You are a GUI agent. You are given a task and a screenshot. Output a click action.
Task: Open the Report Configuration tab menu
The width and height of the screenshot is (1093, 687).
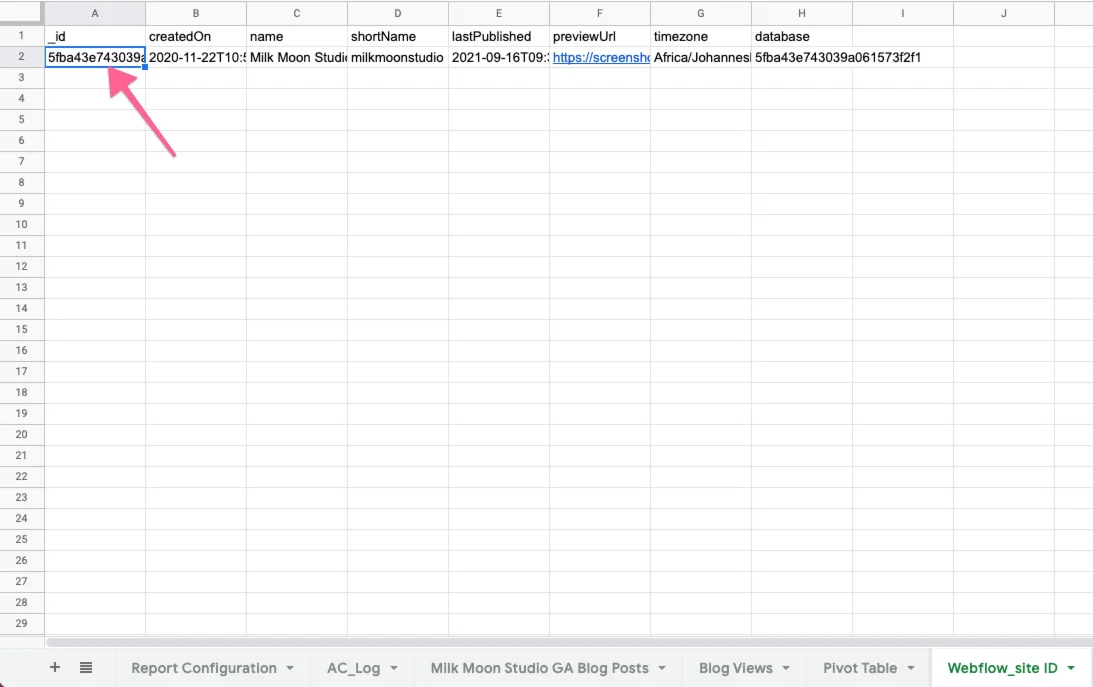pyautogui.click(x=290, y=667)
